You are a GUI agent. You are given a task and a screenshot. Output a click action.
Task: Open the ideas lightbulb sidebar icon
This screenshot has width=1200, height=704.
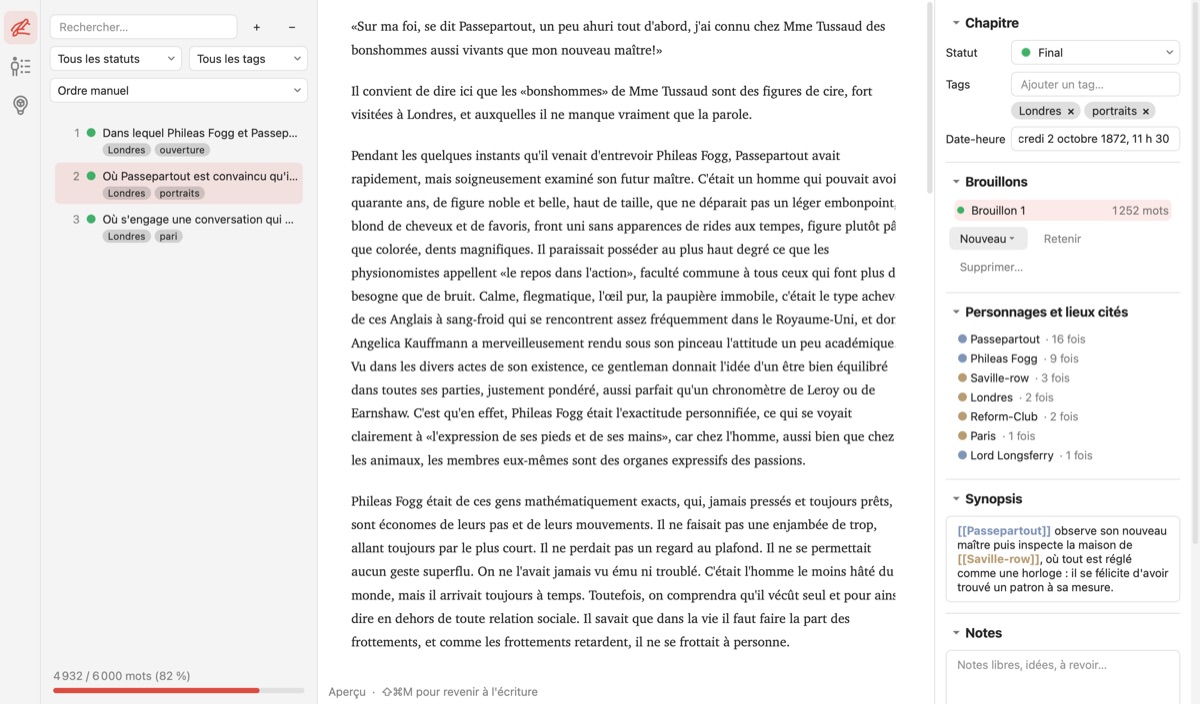20,105
